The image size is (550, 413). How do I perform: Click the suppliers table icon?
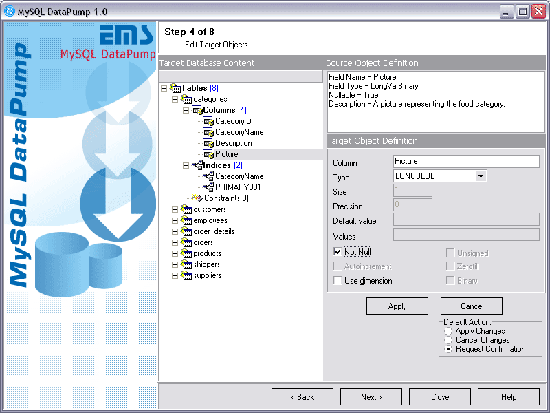[186, 275]
